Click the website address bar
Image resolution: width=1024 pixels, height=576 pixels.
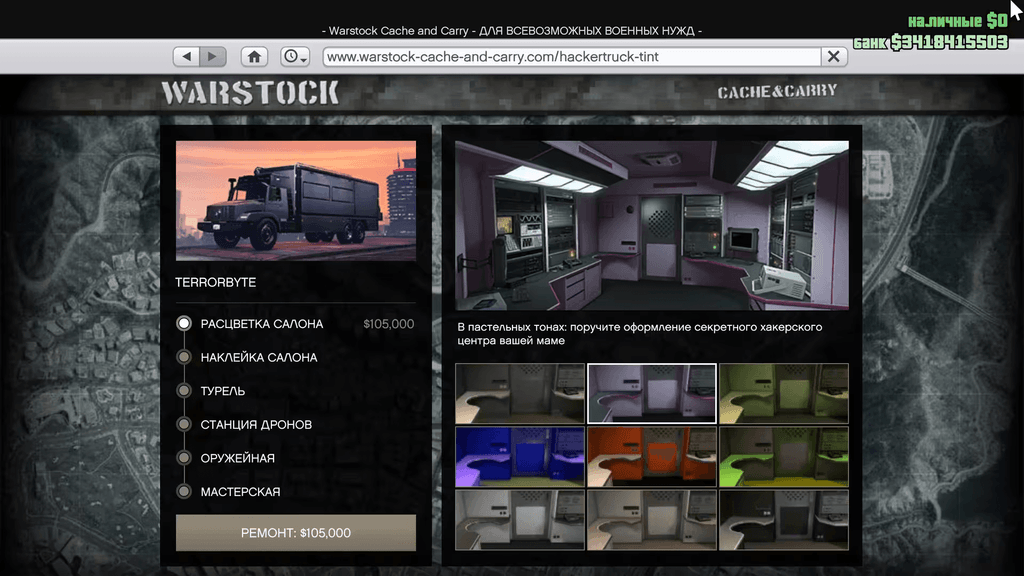(572, 57)
